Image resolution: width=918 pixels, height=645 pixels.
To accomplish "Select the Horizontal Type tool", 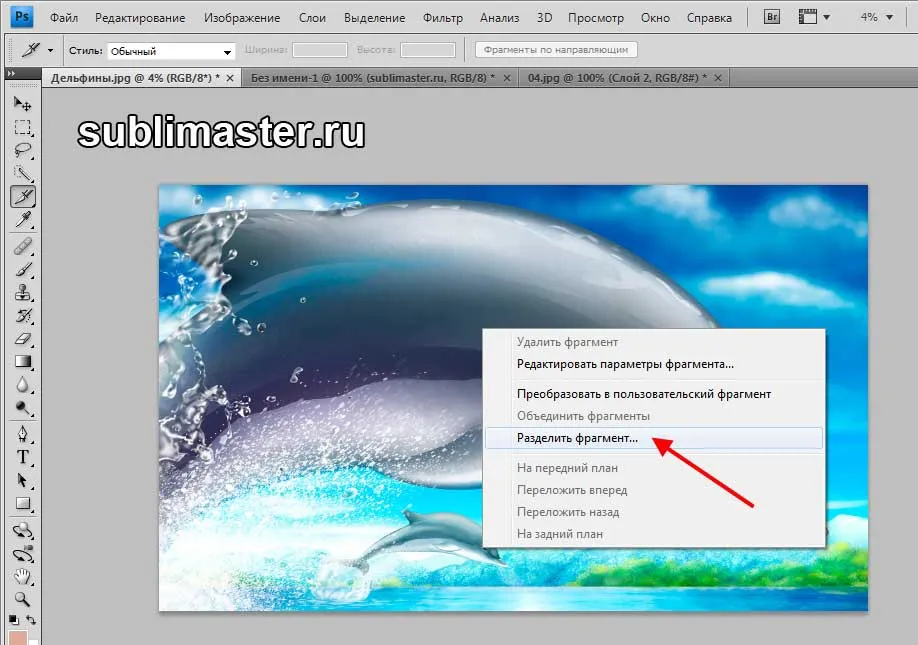I will coord(22,457).
